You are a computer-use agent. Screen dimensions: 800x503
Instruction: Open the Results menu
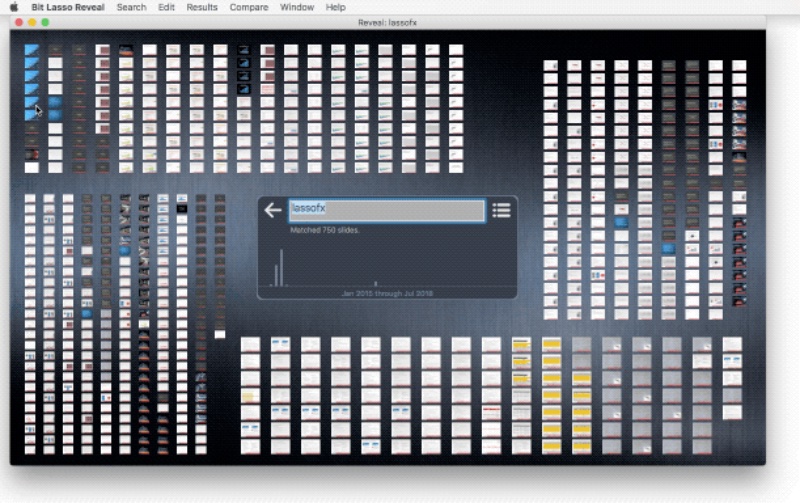tap(202, 7)
